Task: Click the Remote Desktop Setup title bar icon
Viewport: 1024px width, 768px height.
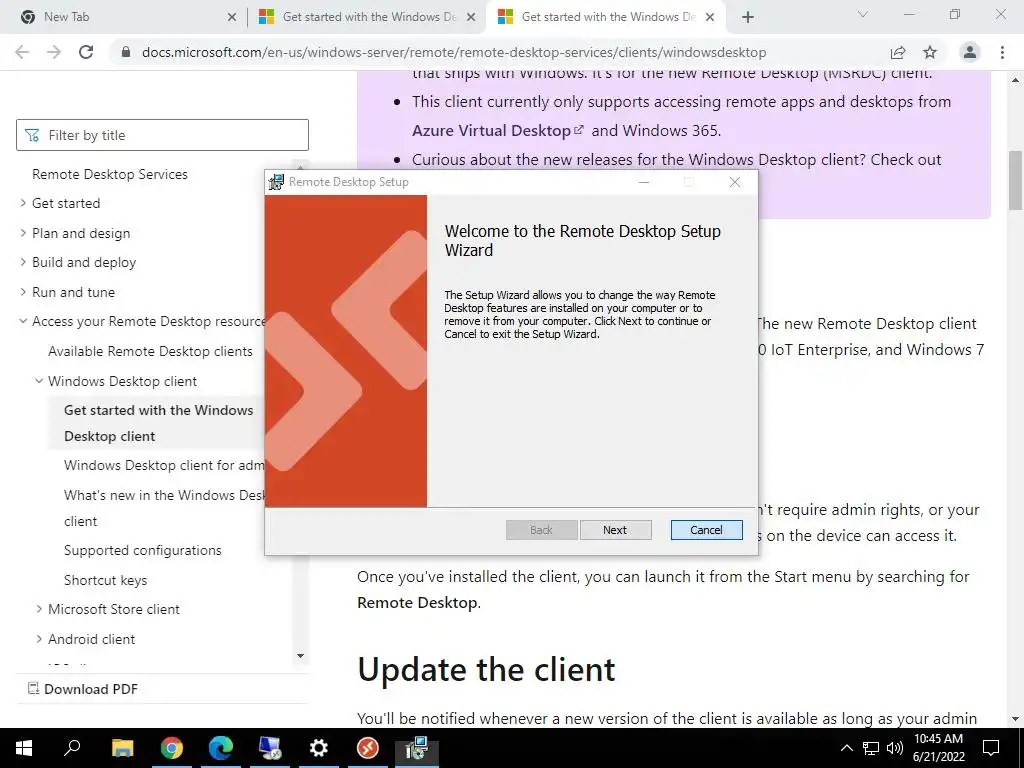Action: click(x=277, y=182)
